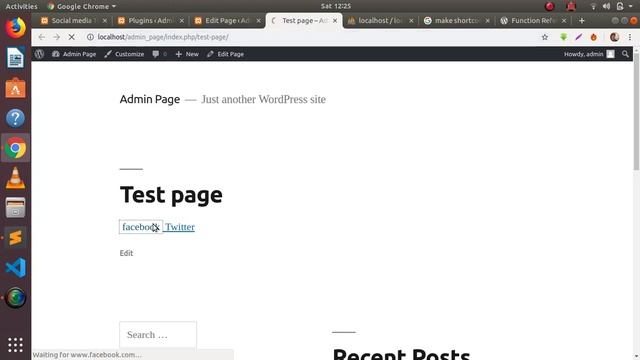Open WordPress admin bar search
Screen dimensions: 640x360
coord(625,54)
